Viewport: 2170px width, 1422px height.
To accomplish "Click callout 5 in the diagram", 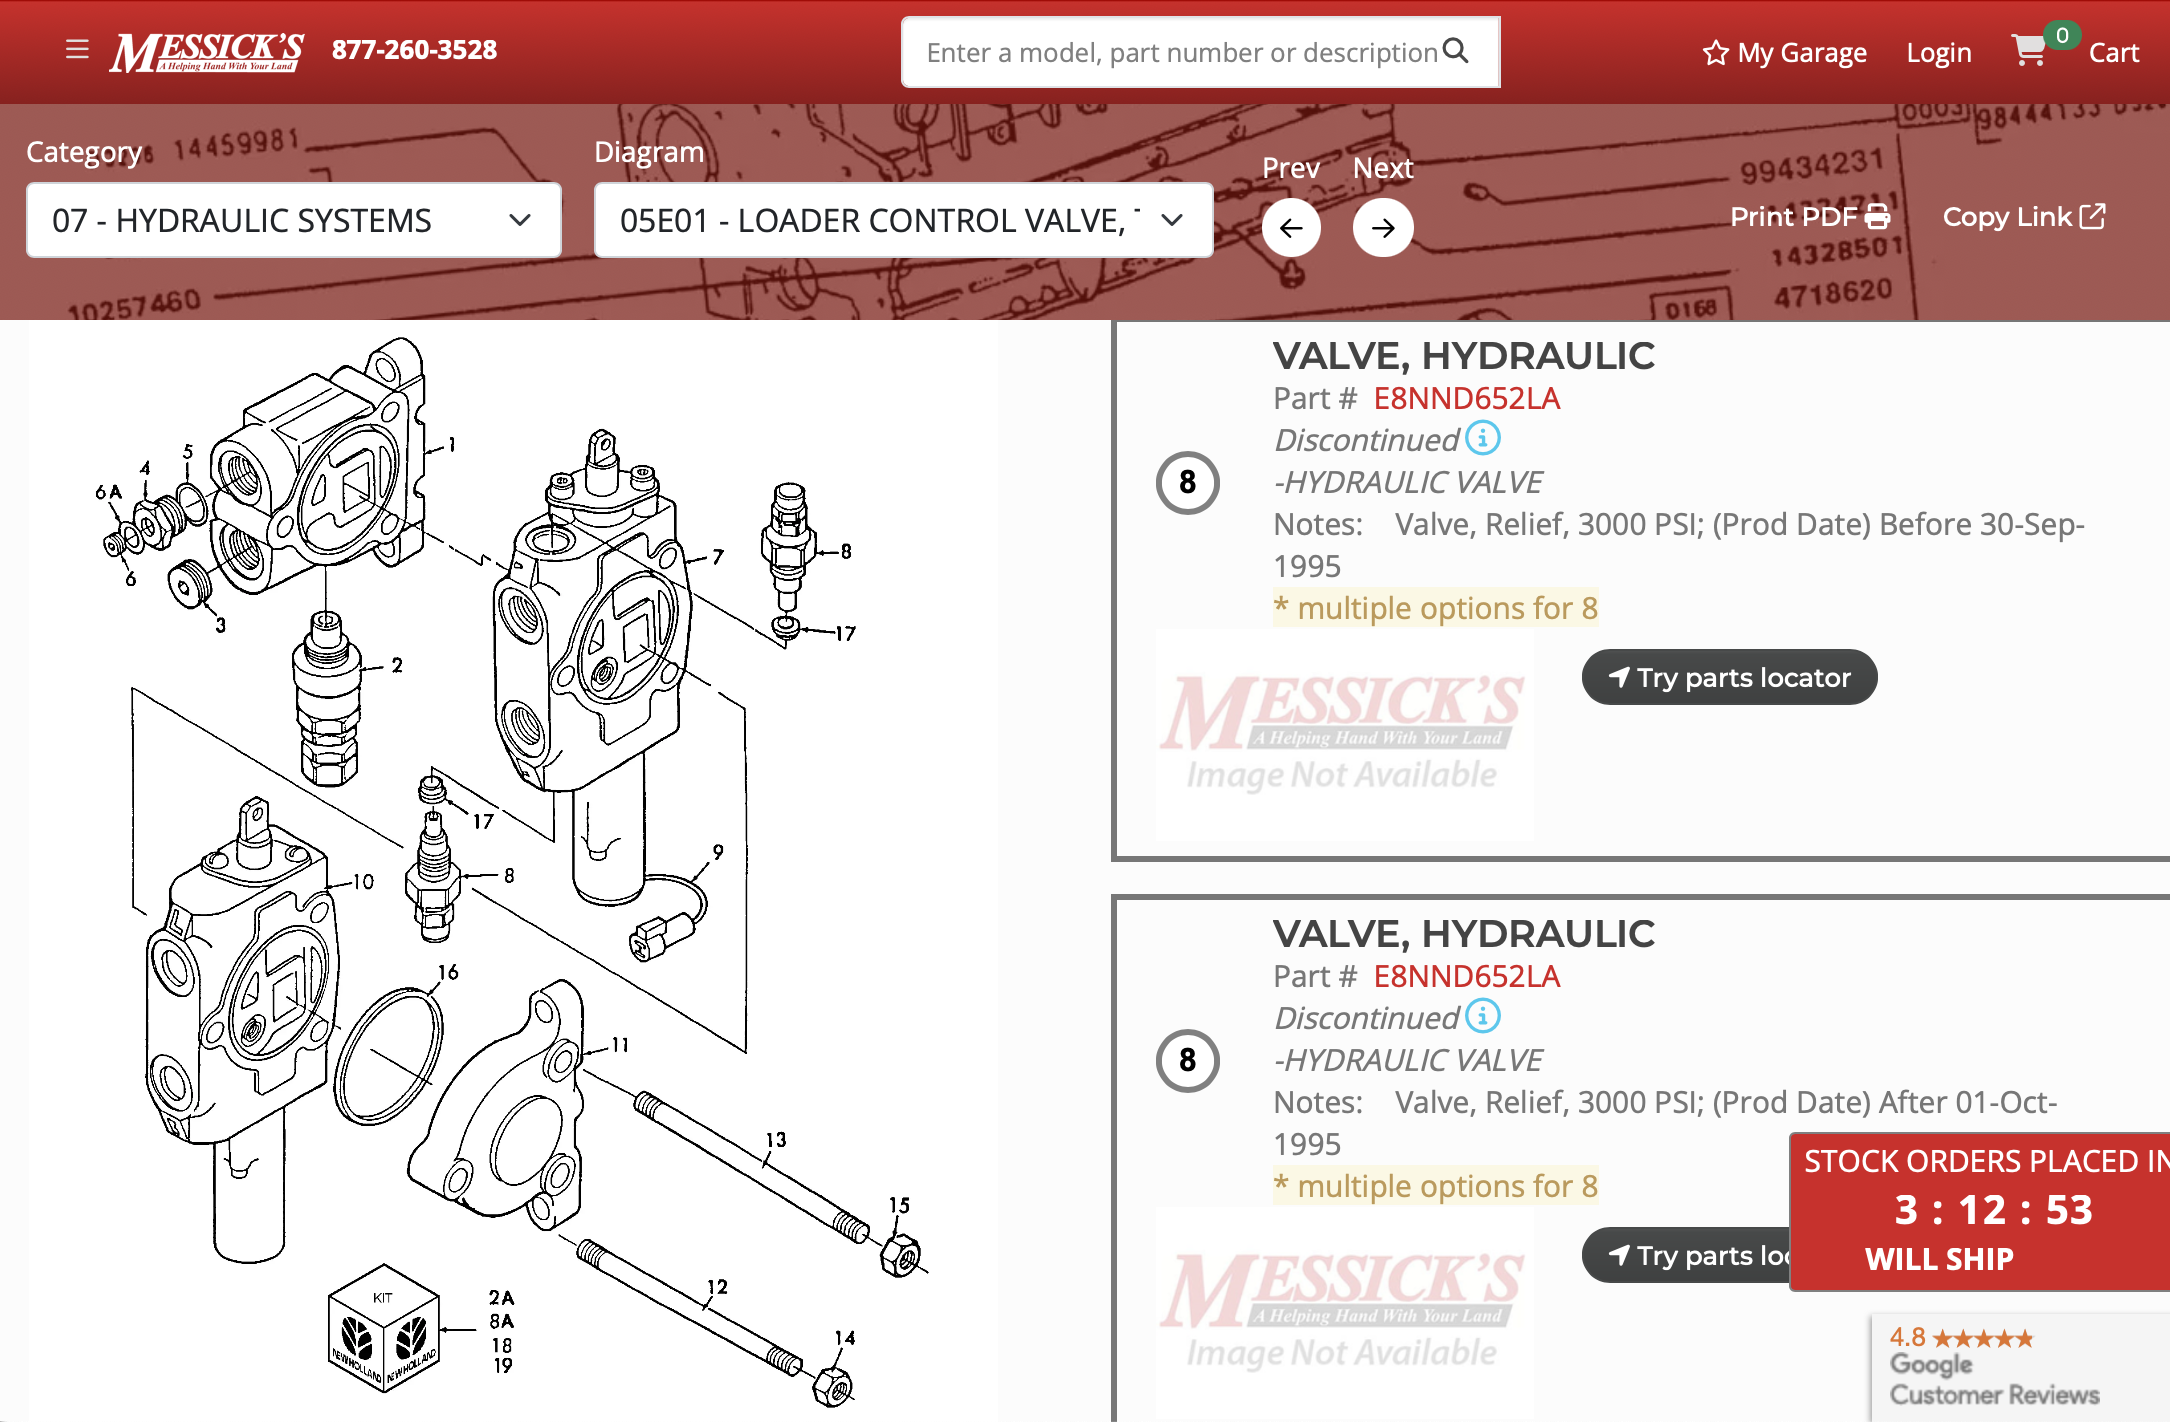I will 188,452.
